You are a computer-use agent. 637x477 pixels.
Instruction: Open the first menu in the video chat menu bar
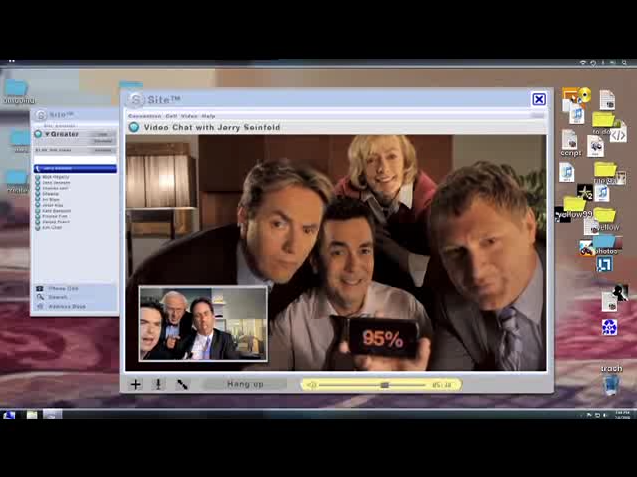[x=145, y=116]
